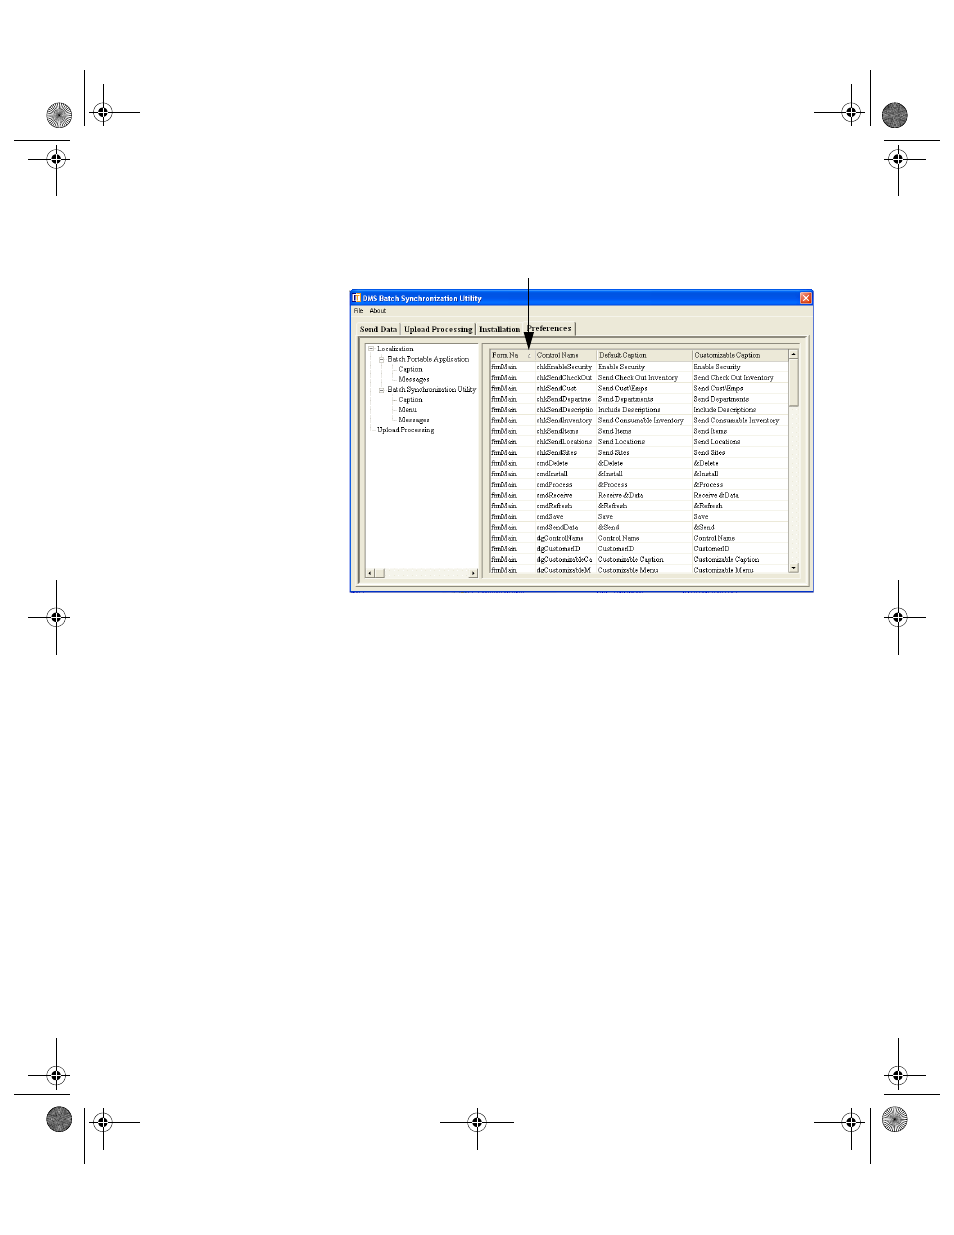Collapse the Localization tree node

pyautogui.click(x=371, y=349)
